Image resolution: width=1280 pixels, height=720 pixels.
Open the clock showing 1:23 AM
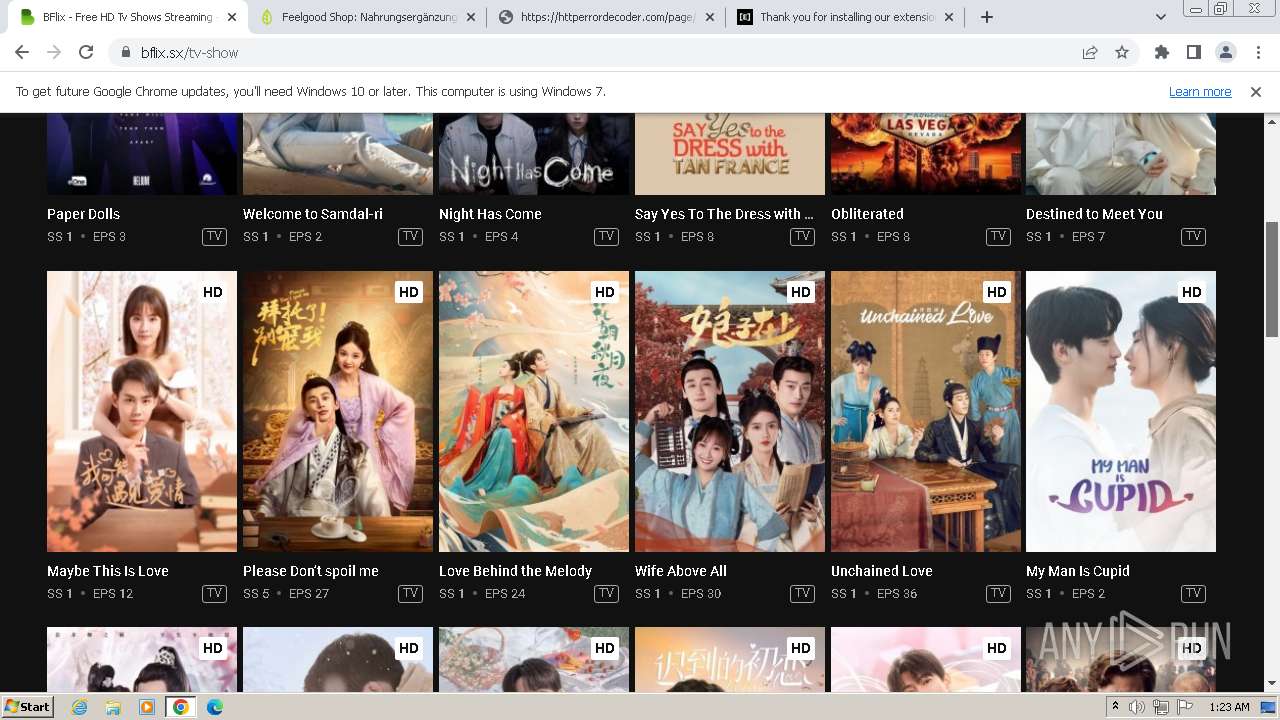tap(1230, 707)
